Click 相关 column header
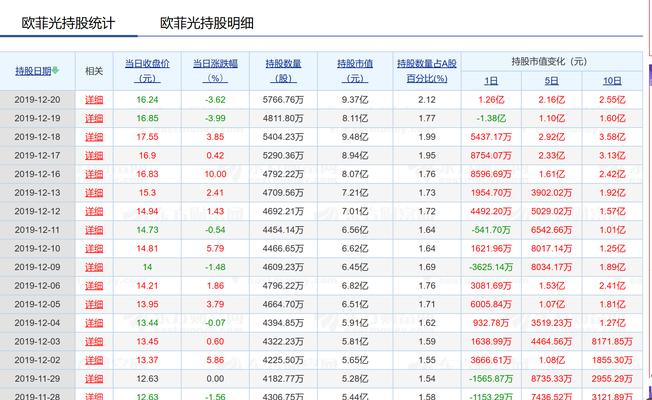The height and width of the screenshot is (400, 652). pyautogui.click(x=94, y=71)
